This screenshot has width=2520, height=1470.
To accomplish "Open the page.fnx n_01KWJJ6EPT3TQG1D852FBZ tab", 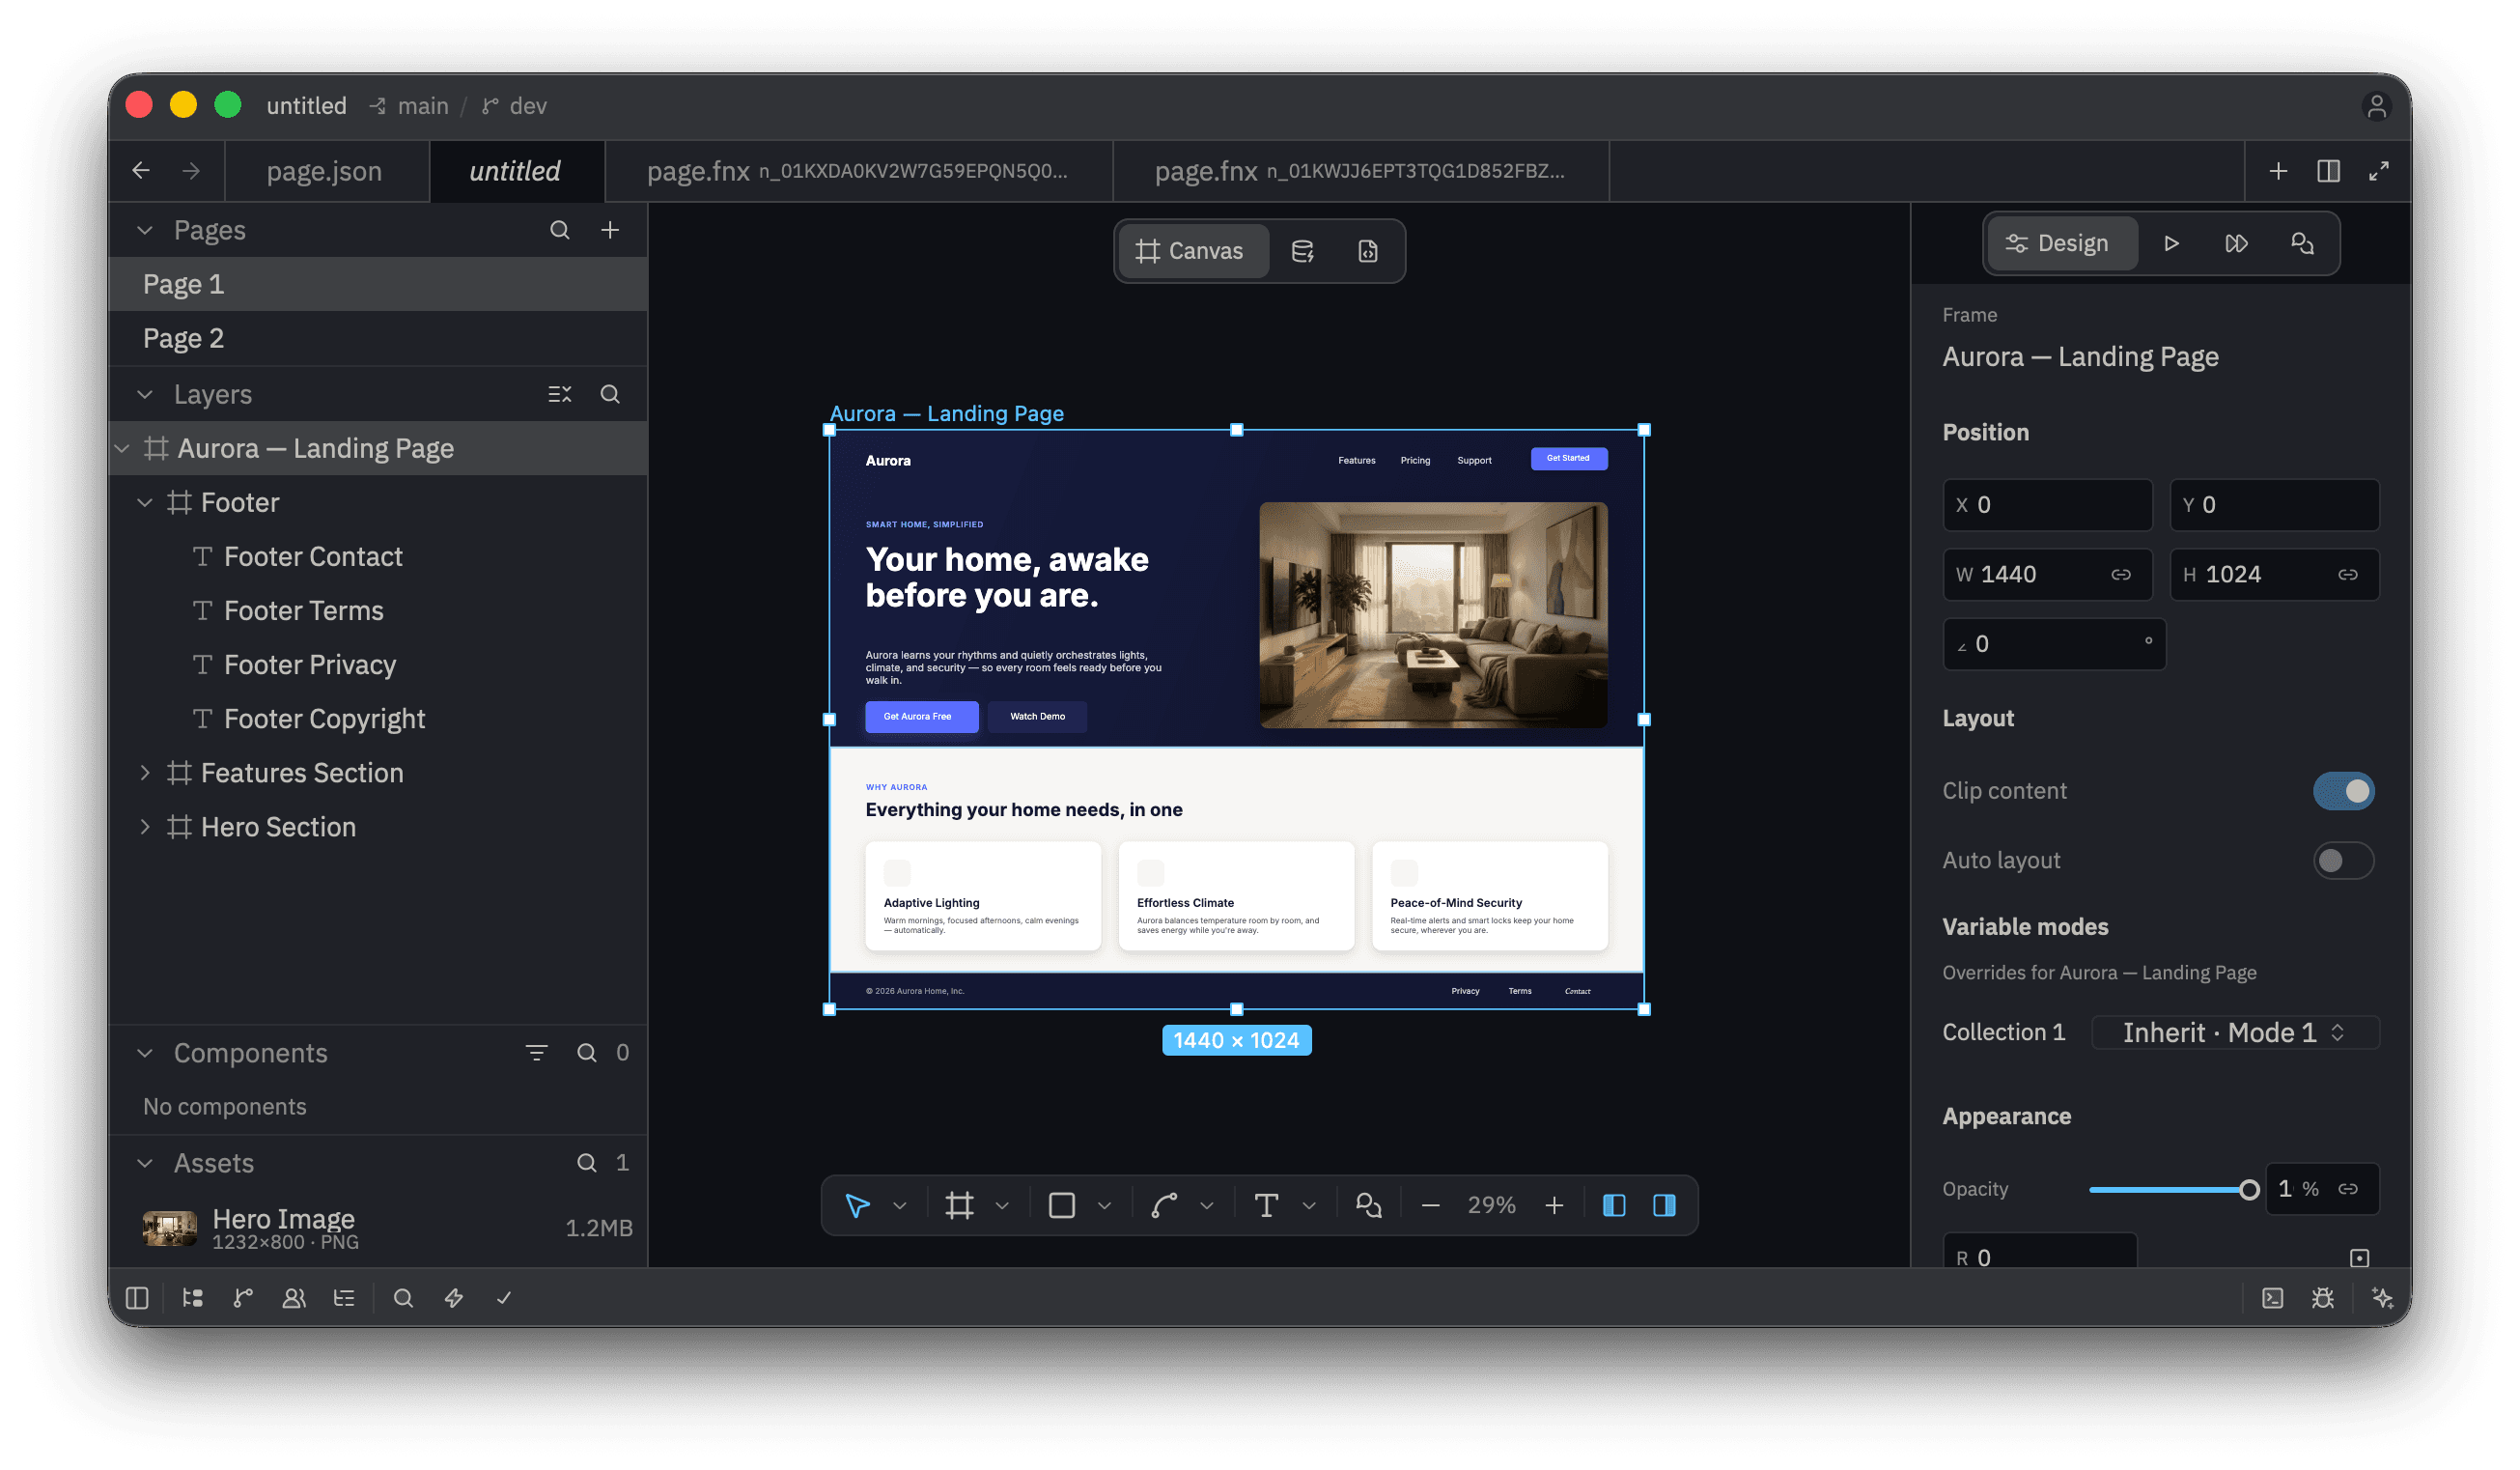I will (1361, 171).
